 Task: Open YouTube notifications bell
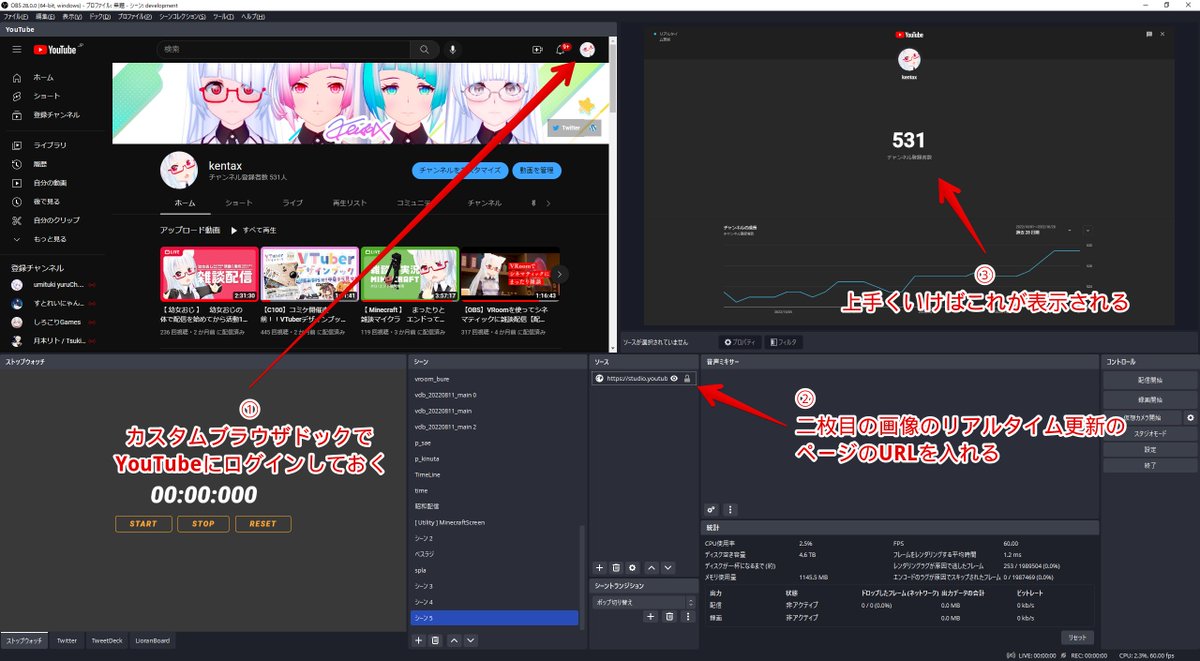[x=561, y=49]
